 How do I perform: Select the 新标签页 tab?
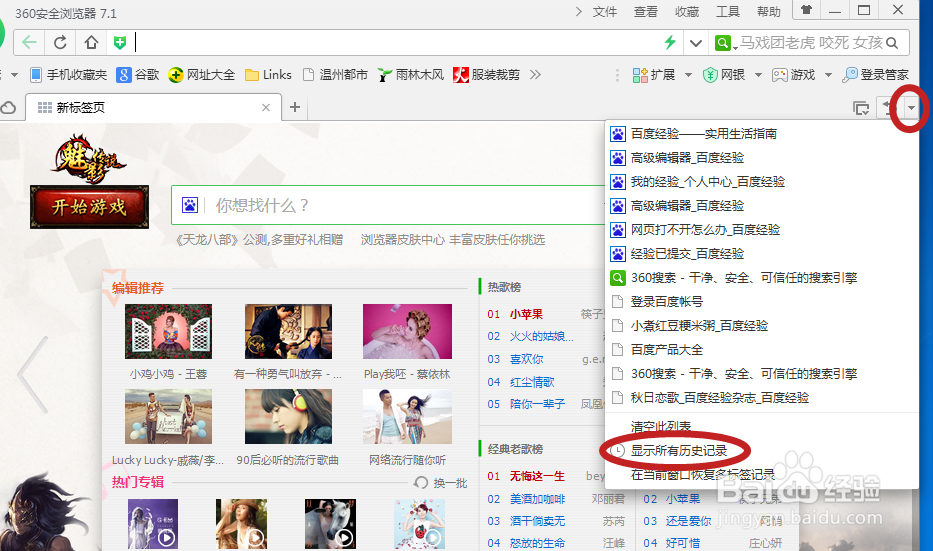[x=153, y=108]
